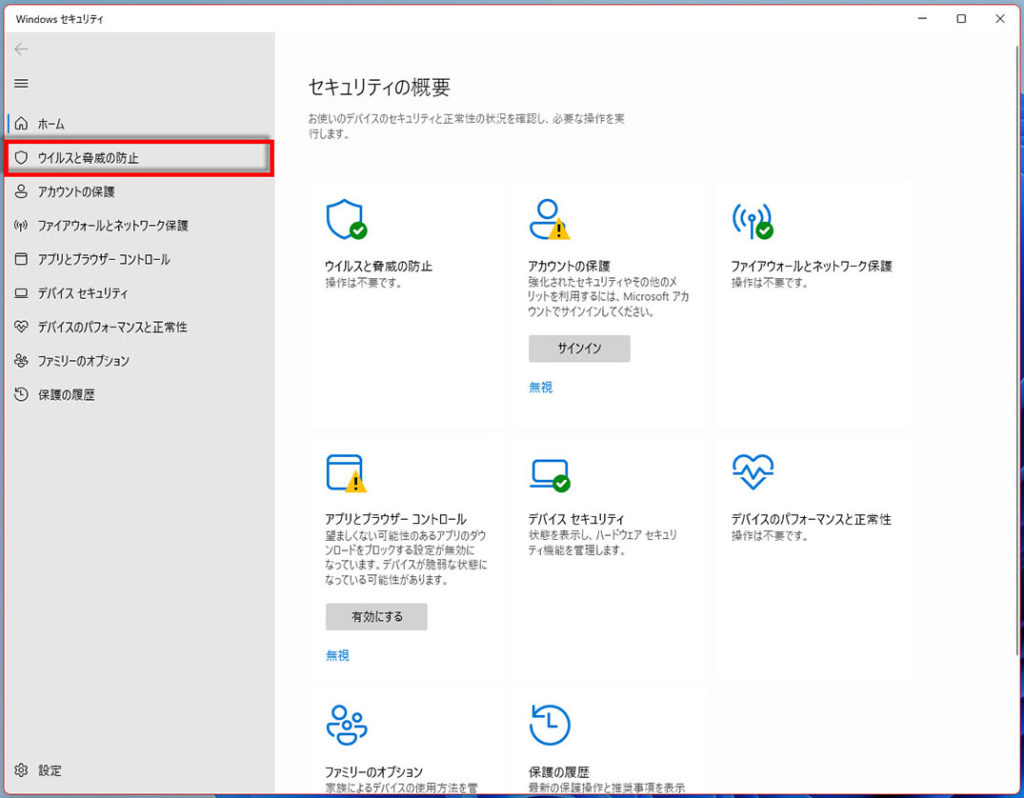Click device performance and health heart icon
Screen dimensions: 1024x798
click(x=752, y=471)
